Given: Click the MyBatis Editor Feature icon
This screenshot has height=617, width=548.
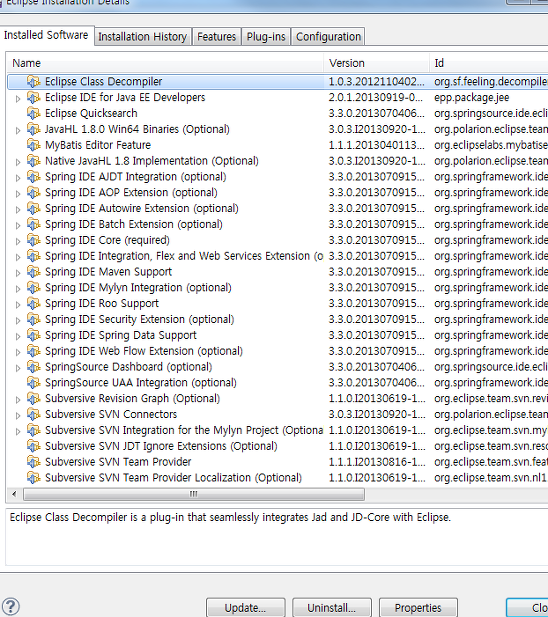Looking at the screenshot, I should coord(33,145).
